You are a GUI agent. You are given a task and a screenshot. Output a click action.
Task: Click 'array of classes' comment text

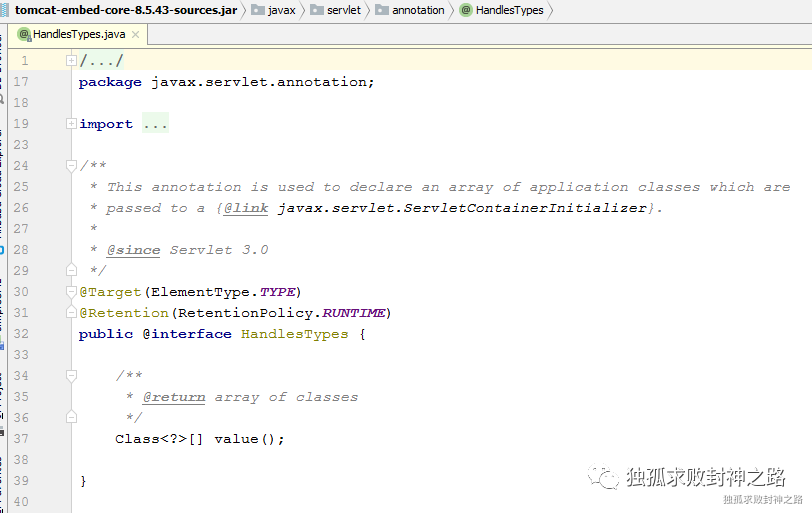point(286,397)
